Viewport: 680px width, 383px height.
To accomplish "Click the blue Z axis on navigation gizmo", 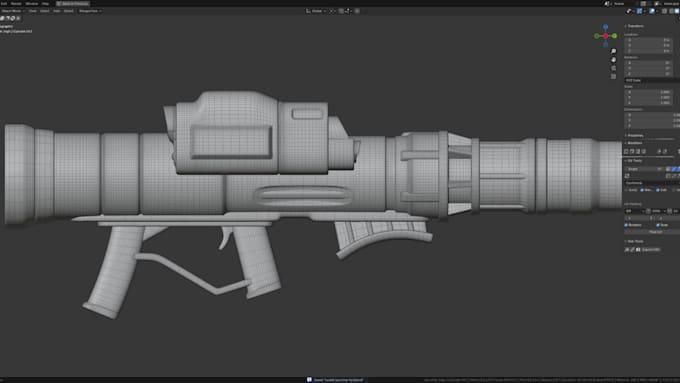I will click(x=605, y=27).
